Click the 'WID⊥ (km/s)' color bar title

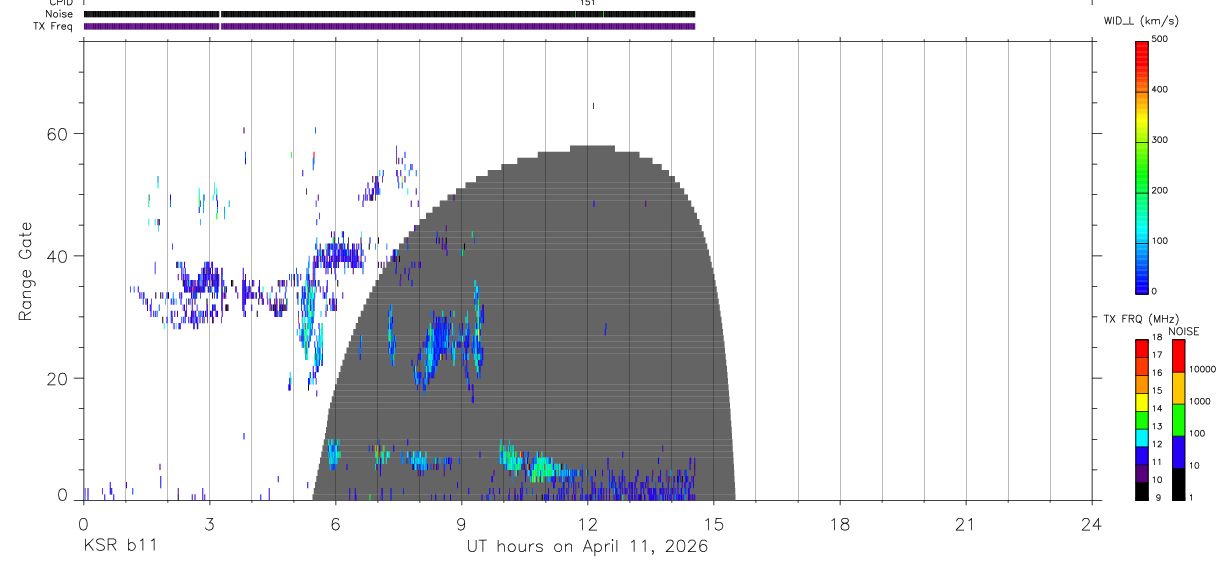[x=1141, y=21]
